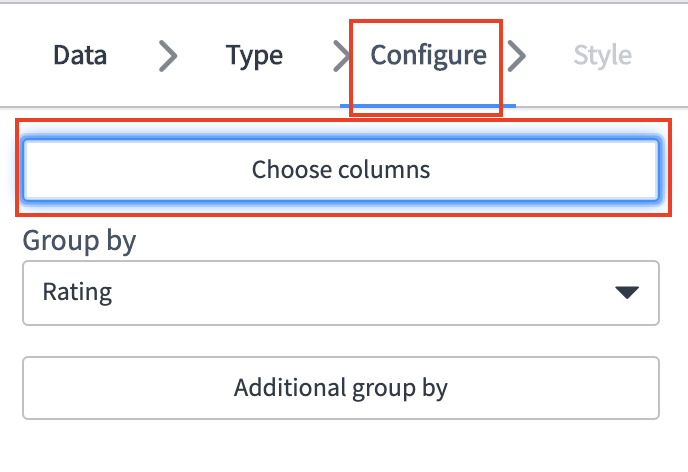Advance to Style in the breadcrumb

click(x=602, y=55)
